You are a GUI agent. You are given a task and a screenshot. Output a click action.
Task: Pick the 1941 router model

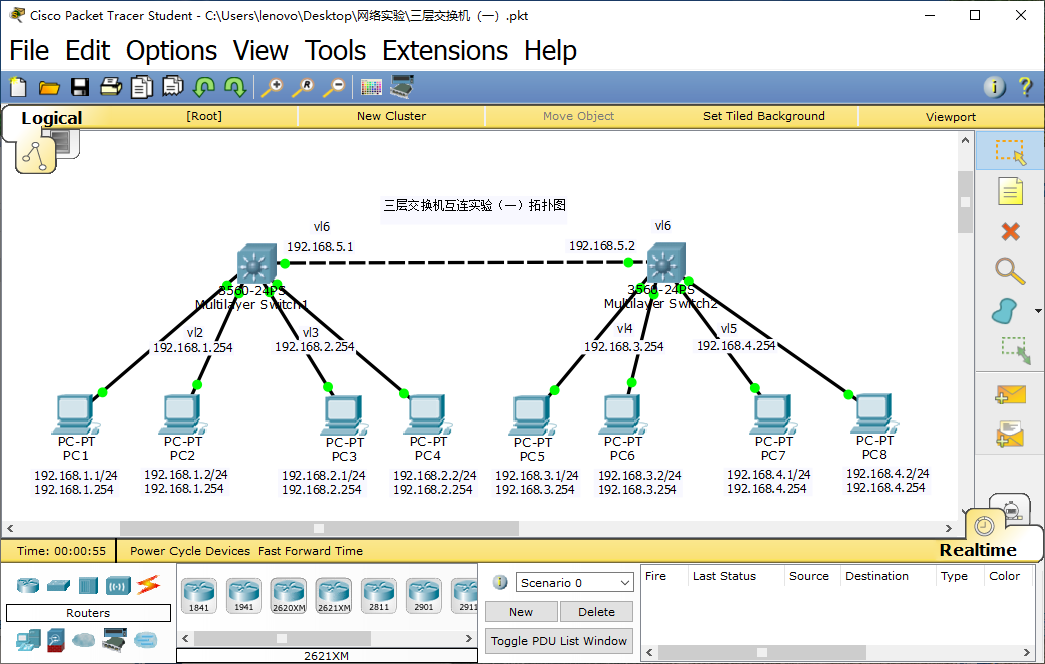pos(244,595)
